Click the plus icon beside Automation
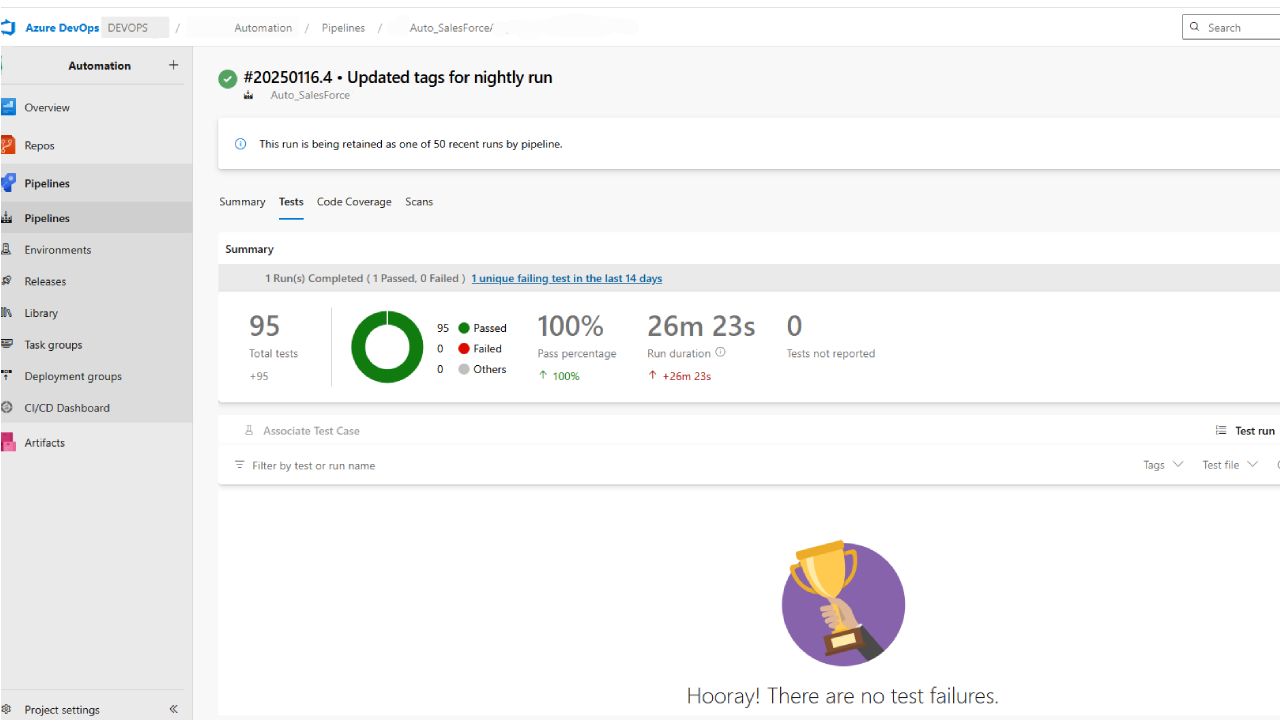The width and height of the screenshot is (1280, 720). [x=173, y=65]
